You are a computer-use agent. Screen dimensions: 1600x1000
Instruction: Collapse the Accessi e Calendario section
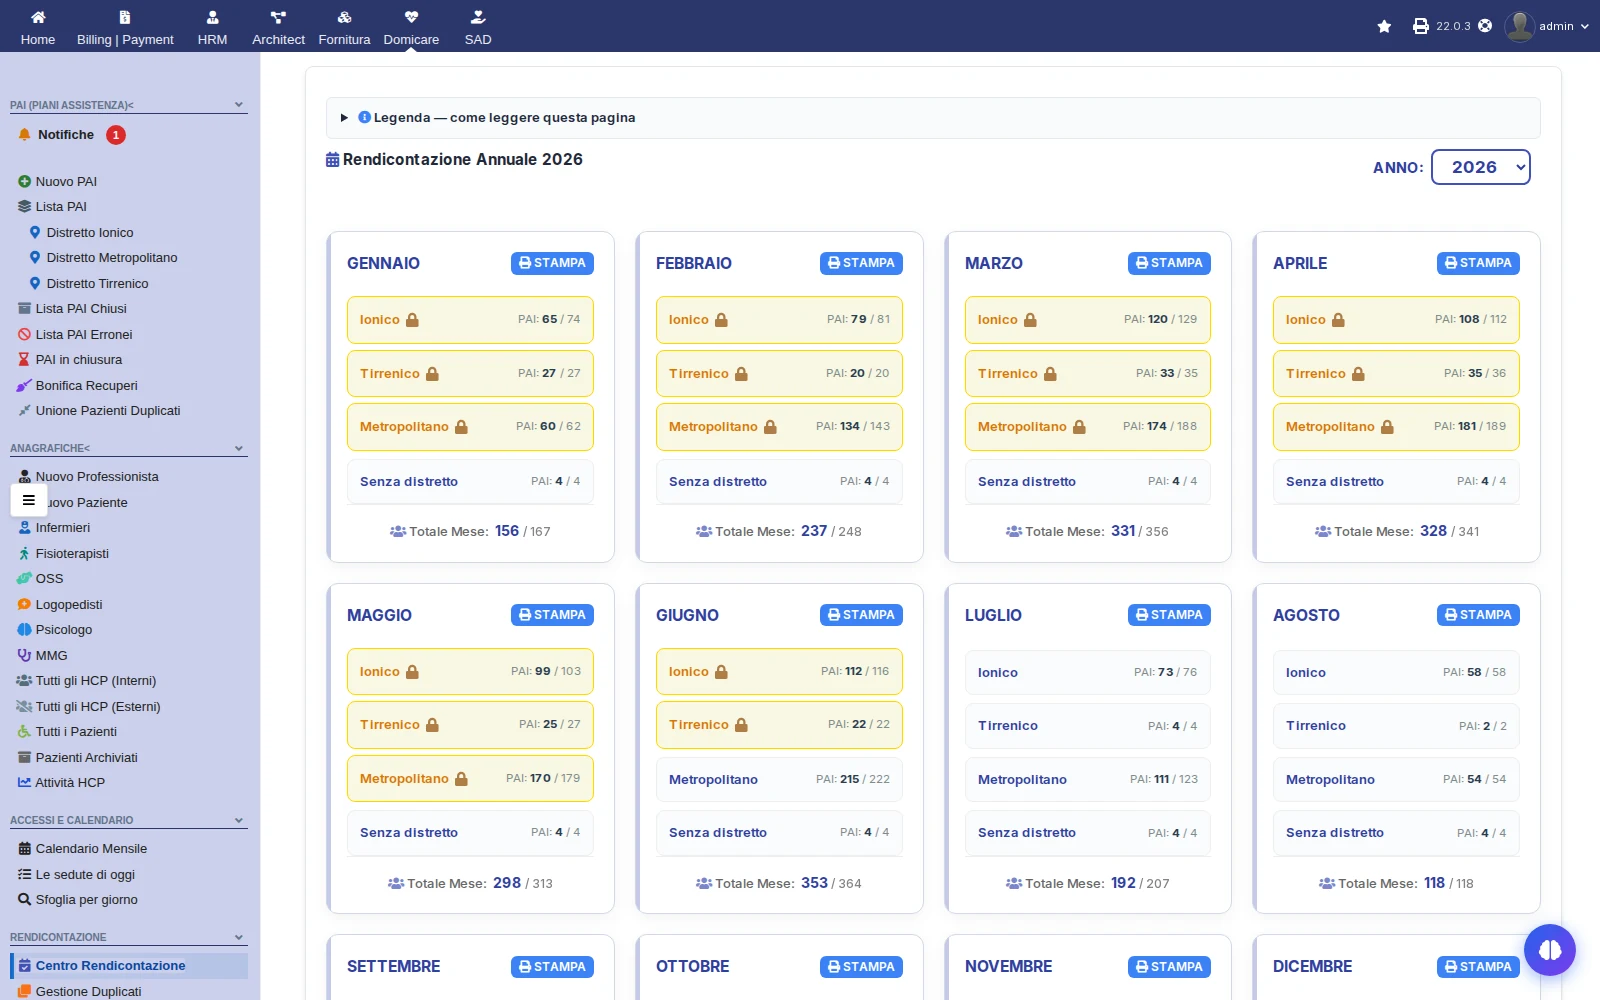(239, 821)
